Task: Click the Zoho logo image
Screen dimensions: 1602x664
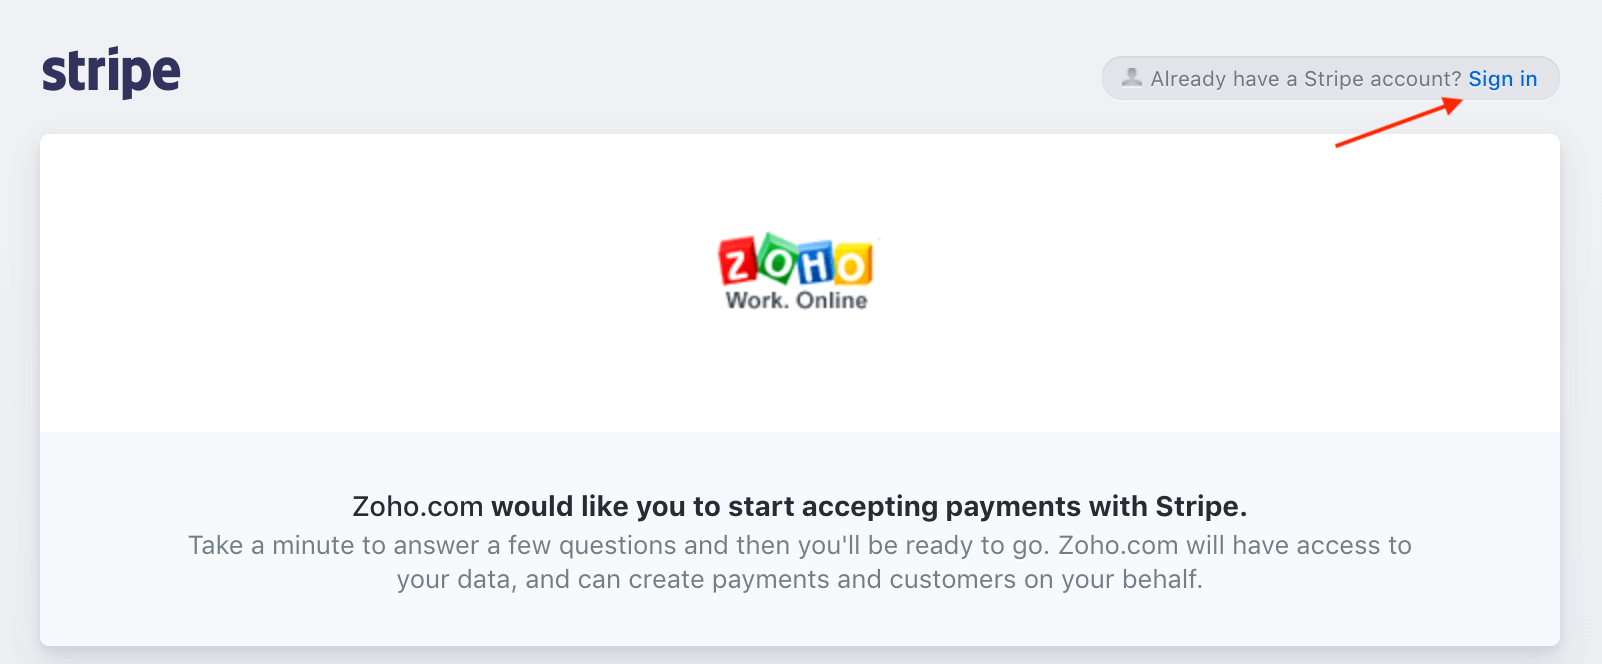Action: point(796,272)
